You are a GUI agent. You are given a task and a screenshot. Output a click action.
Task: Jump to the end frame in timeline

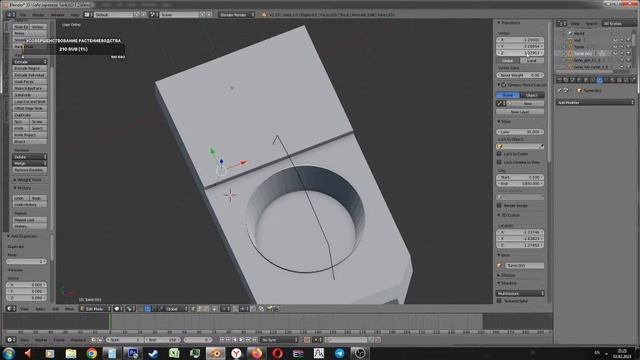point(255,340)
